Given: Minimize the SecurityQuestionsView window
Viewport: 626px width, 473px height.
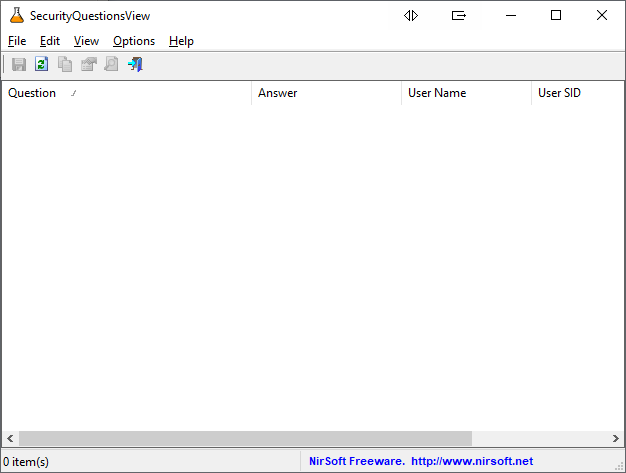Looking at the screenshot, I should (511, 16).
